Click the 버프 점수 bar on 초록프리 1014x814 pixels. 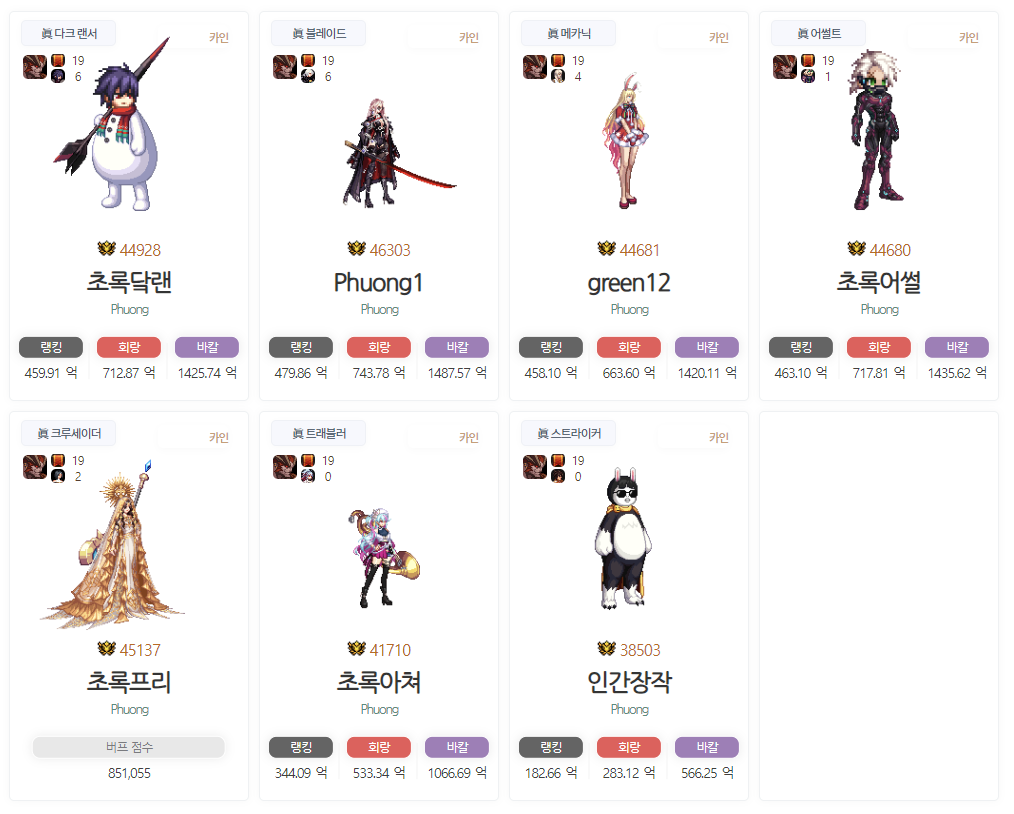pos(129,747)
